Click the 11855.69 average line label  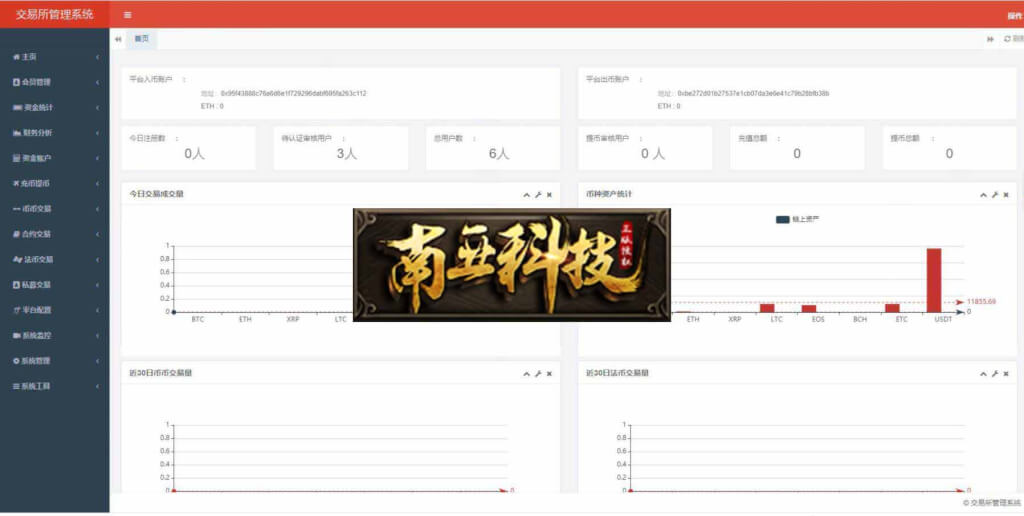click(982, 302)
